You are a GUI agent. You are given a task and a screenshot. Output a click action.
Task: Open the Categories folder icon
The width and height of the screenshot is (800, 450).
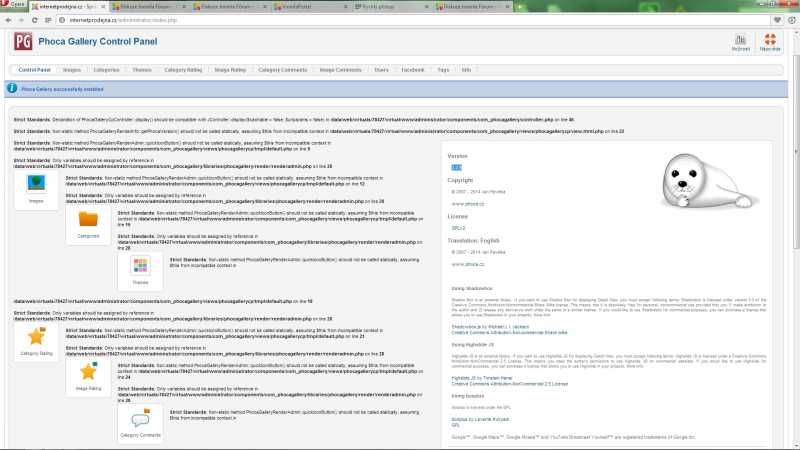88,220
